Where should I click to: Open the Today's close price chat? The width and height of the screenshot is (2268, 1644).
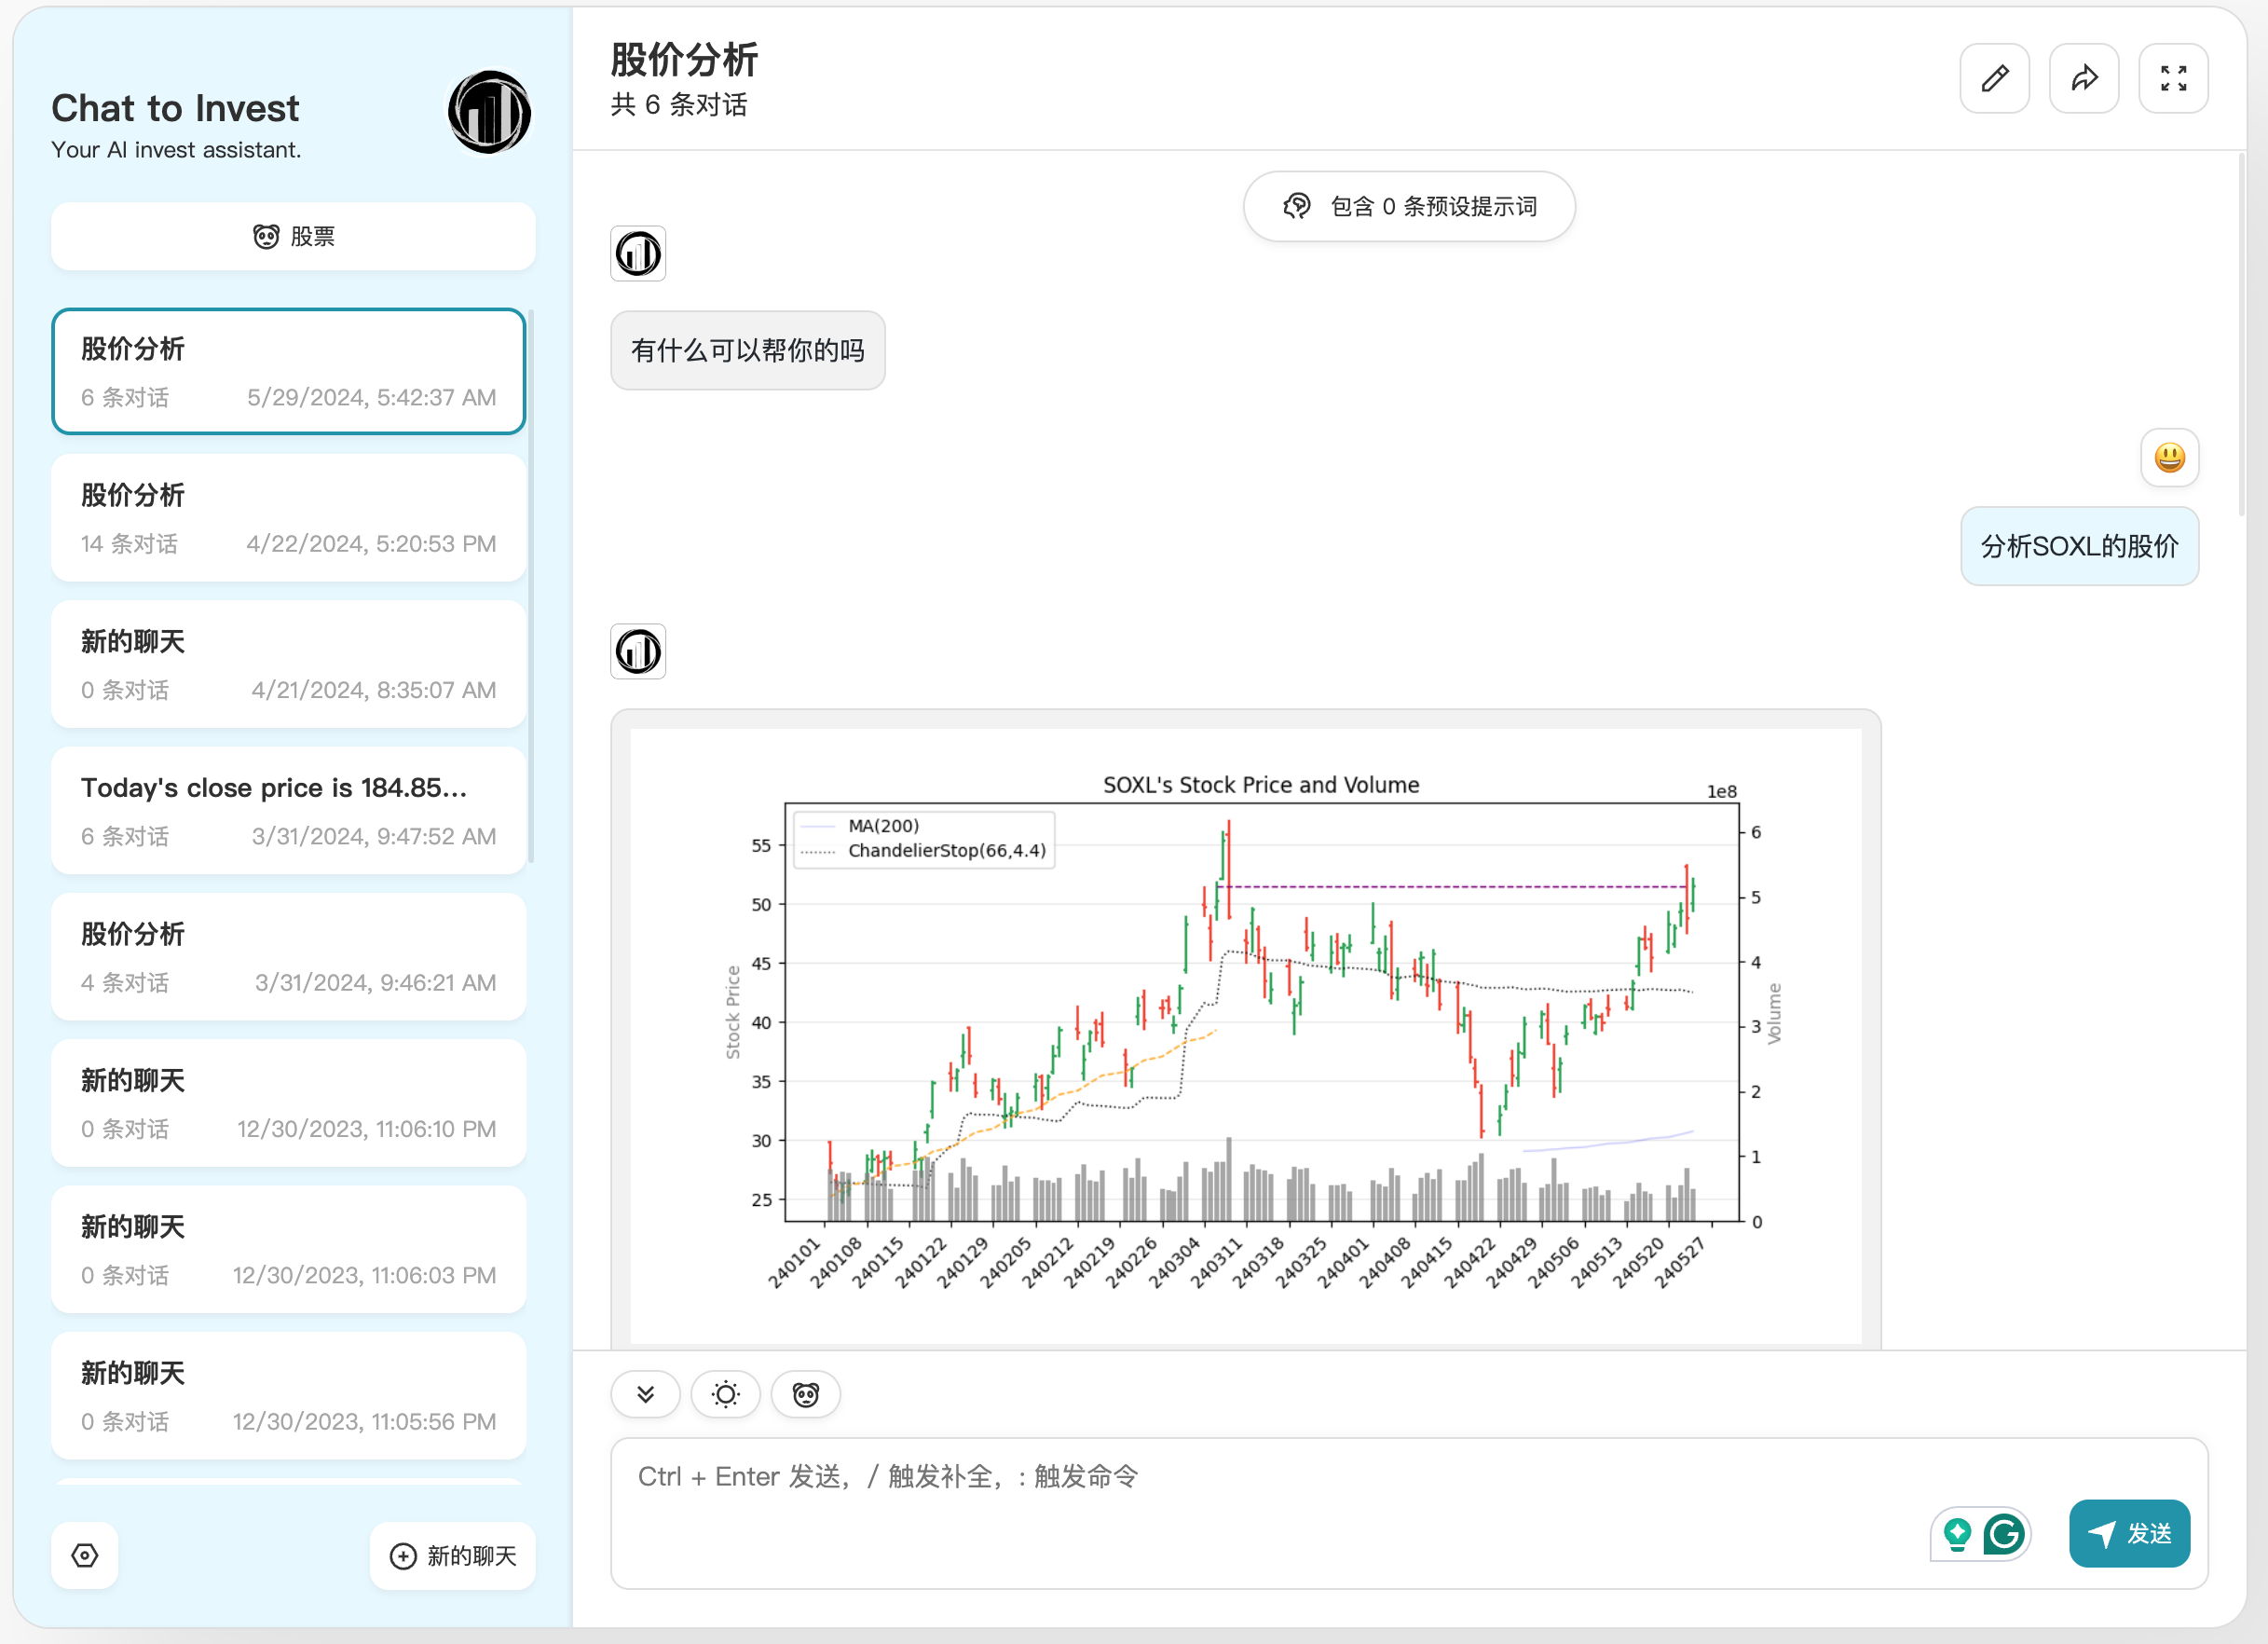pos(288,810)
